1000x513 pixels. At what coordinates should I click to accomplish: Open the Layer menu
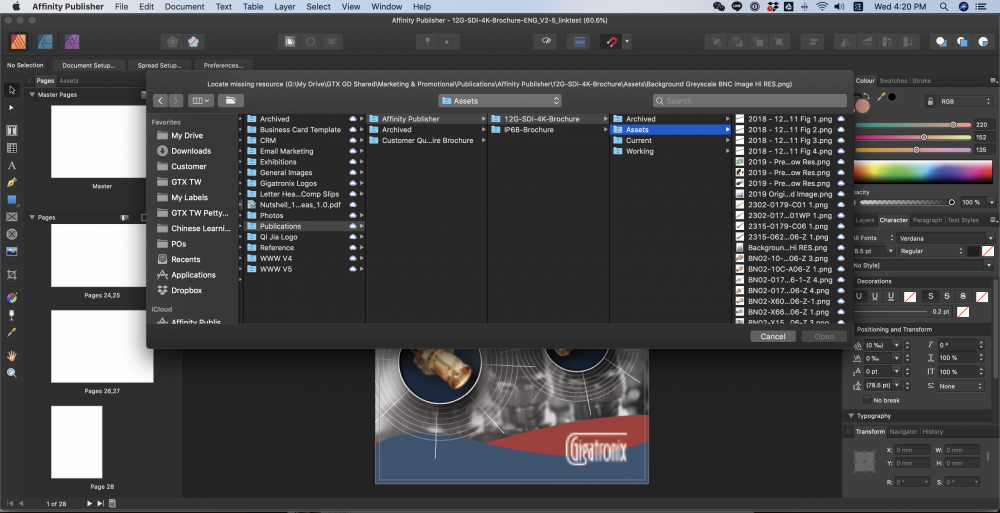[284, 7]
